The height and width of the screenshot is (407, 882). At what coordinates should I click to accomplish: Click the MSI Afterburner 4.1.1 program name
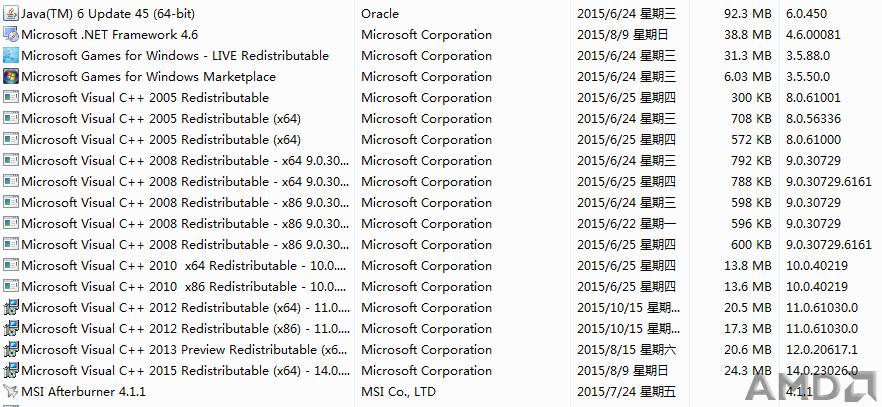tap(84, 391)
